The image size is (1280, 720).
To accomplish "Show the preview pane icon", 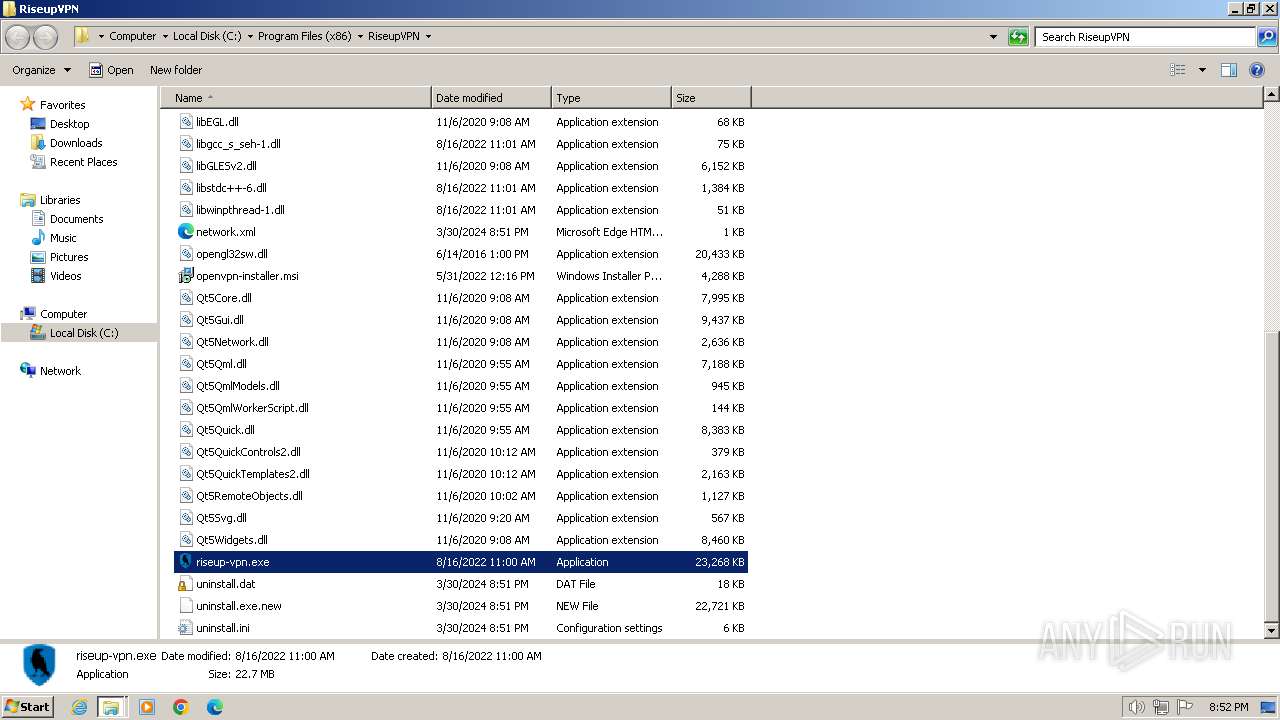I will pos(1229,70).
